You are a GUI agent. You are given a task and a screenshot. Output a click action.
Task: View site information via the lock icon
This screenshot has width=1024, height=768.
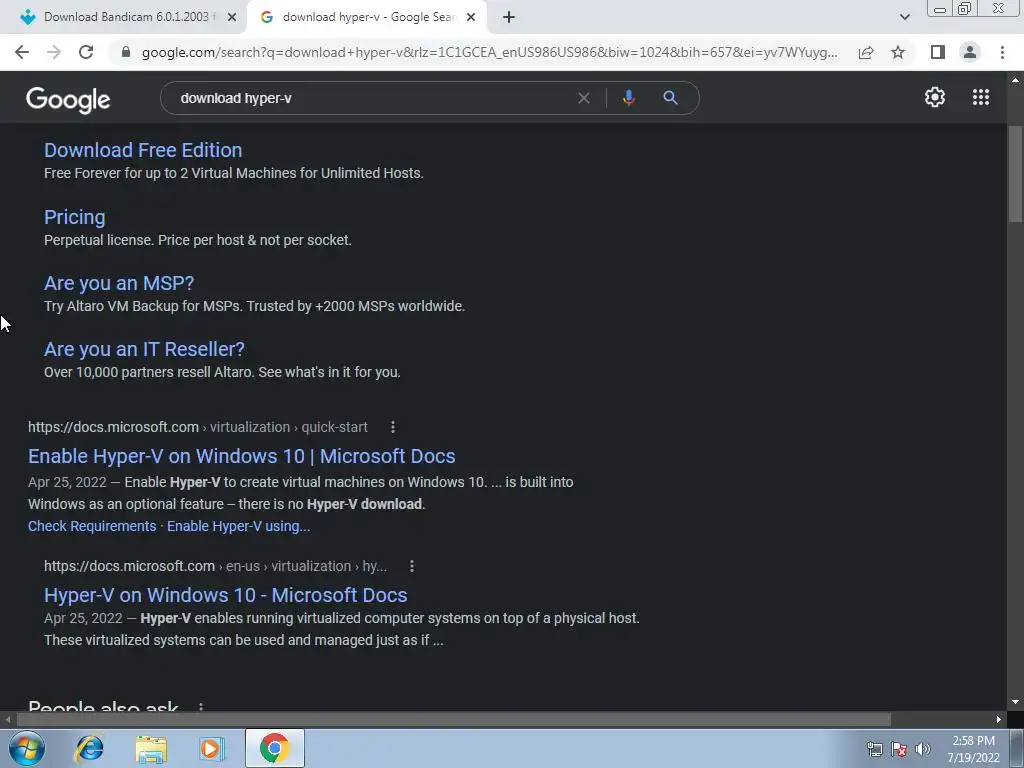(126, 52)
